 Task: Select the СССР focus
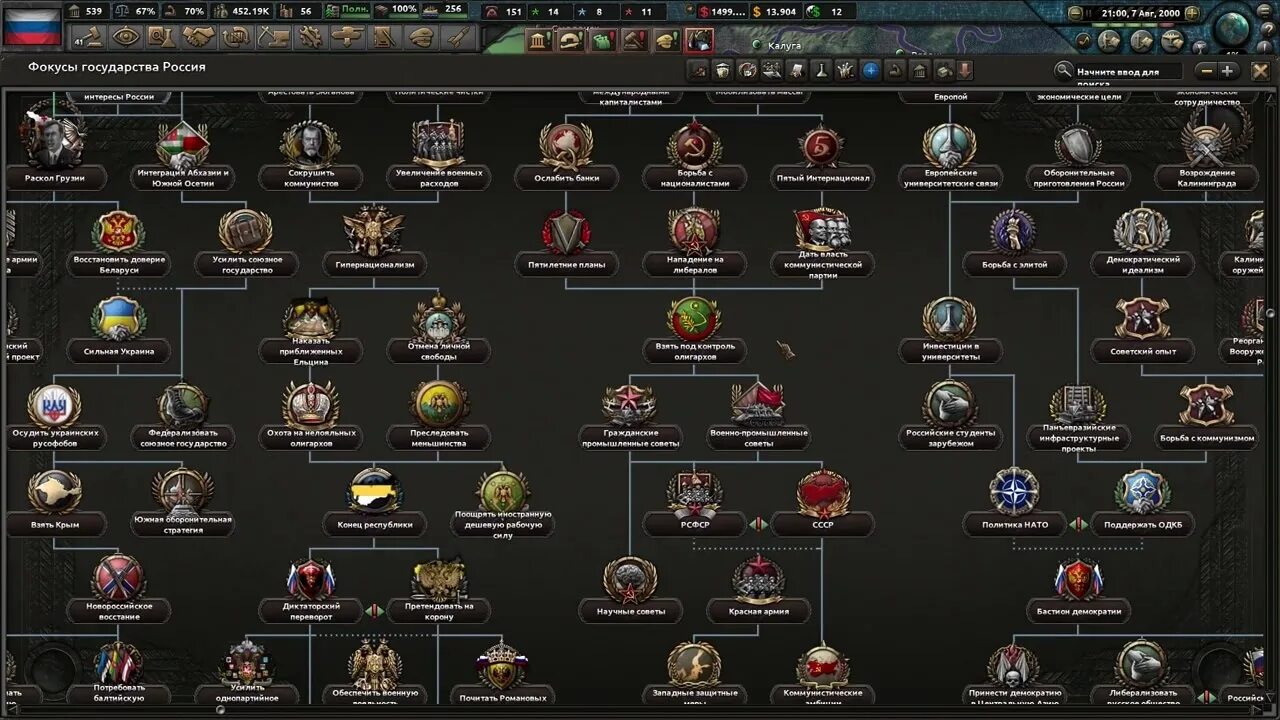tap(823, 502)
